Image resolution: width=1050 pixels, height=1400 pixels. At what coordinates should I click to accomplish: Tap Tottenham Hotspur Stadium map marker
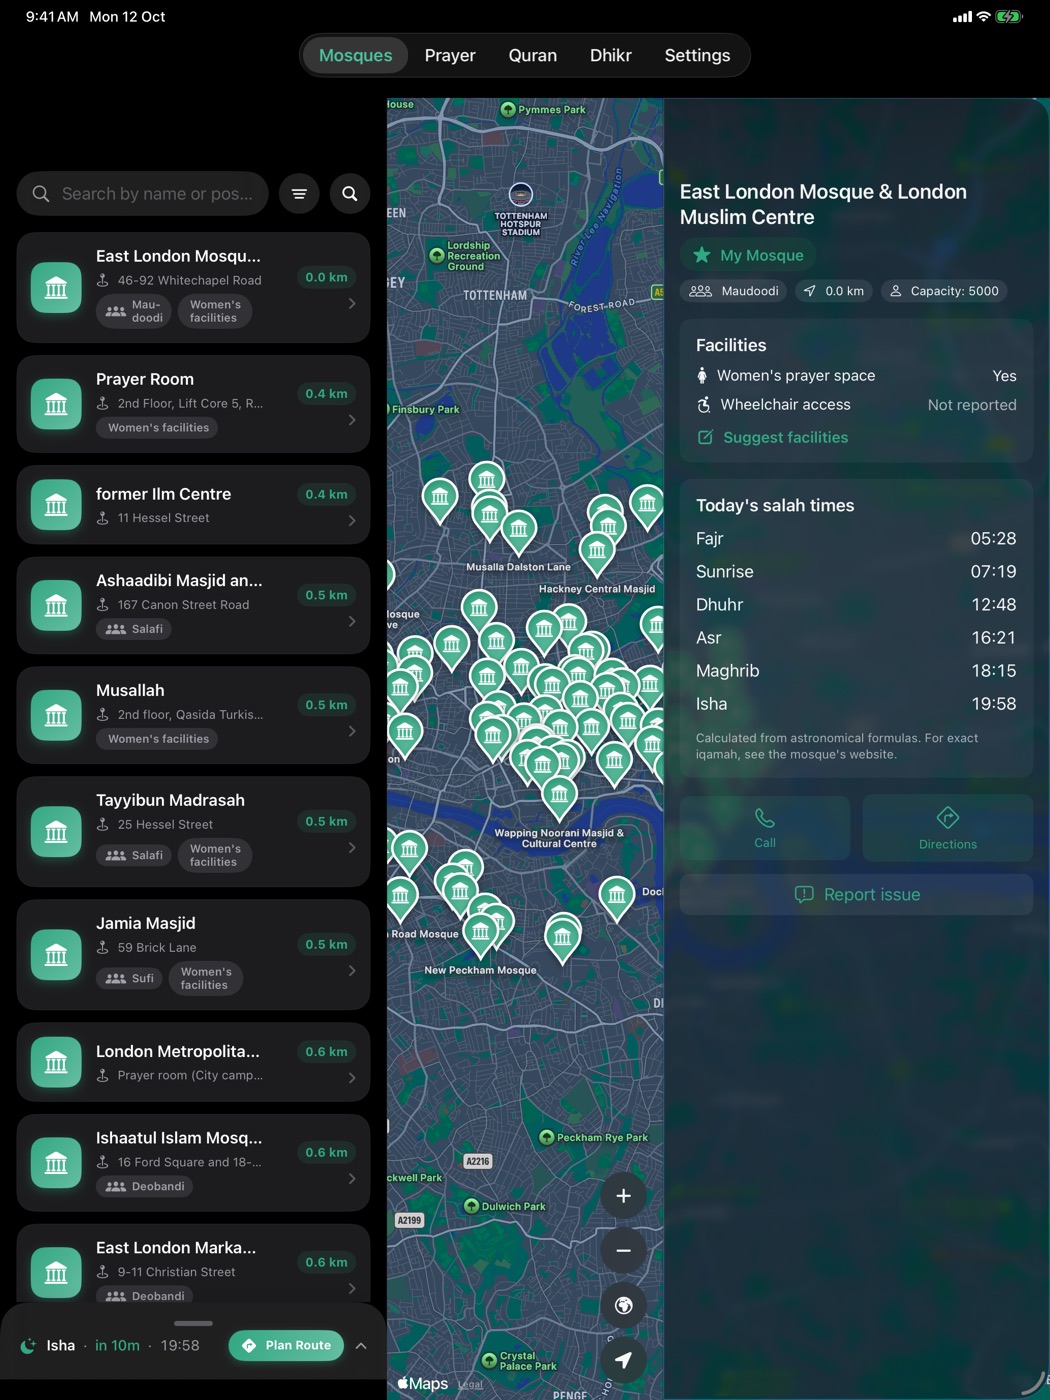(x=521, y=194)
